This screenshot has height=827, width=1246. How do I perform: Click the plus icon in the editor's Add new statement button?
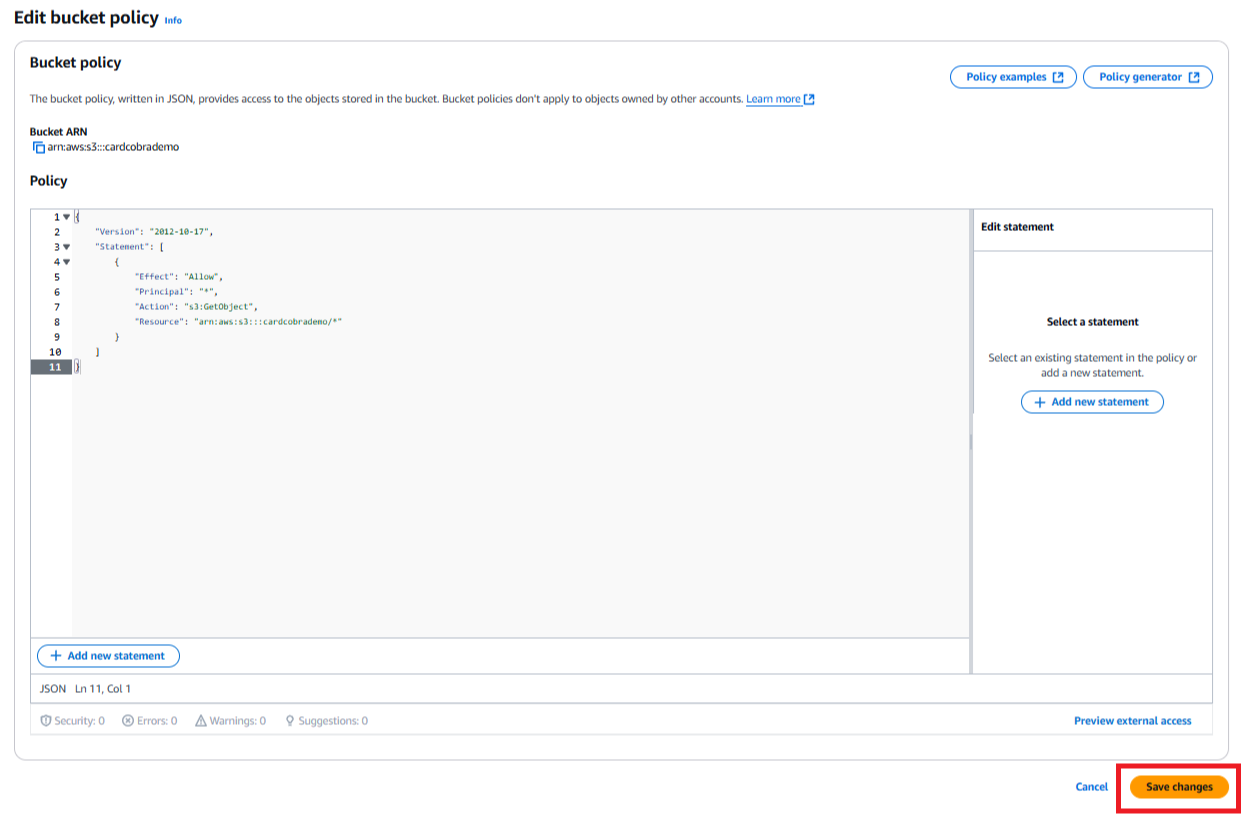pyautogui.click(x=56, y=656)
